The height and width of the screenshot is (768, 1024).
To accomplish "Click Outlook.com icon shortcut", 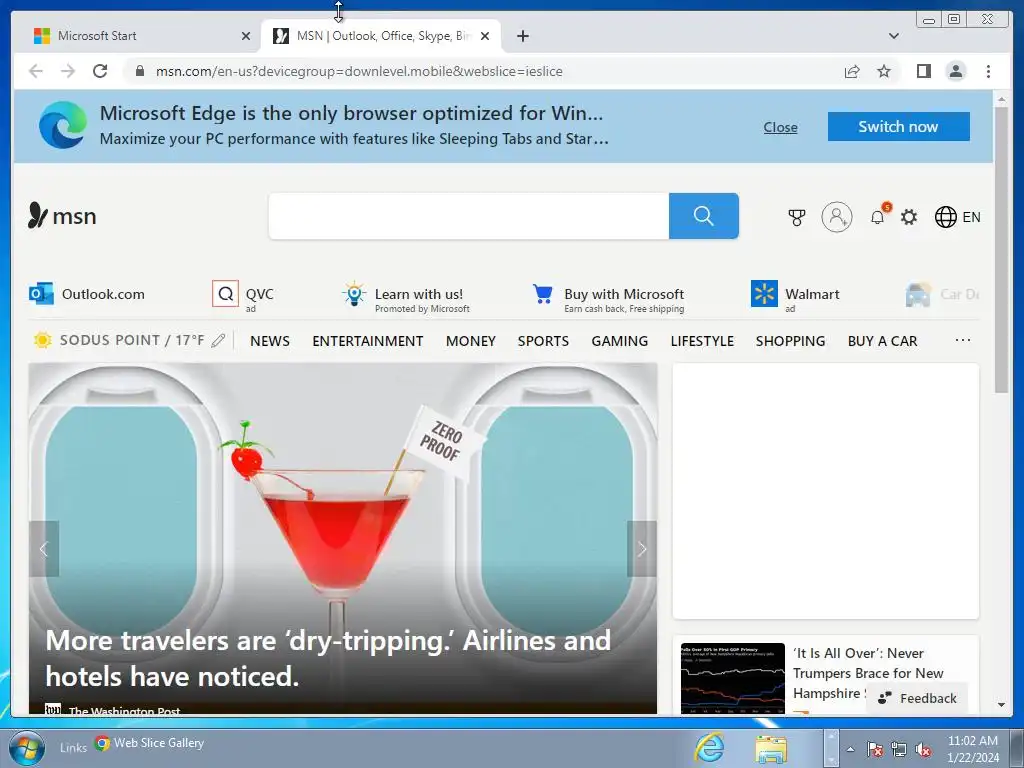I will (x=41, y=294).
